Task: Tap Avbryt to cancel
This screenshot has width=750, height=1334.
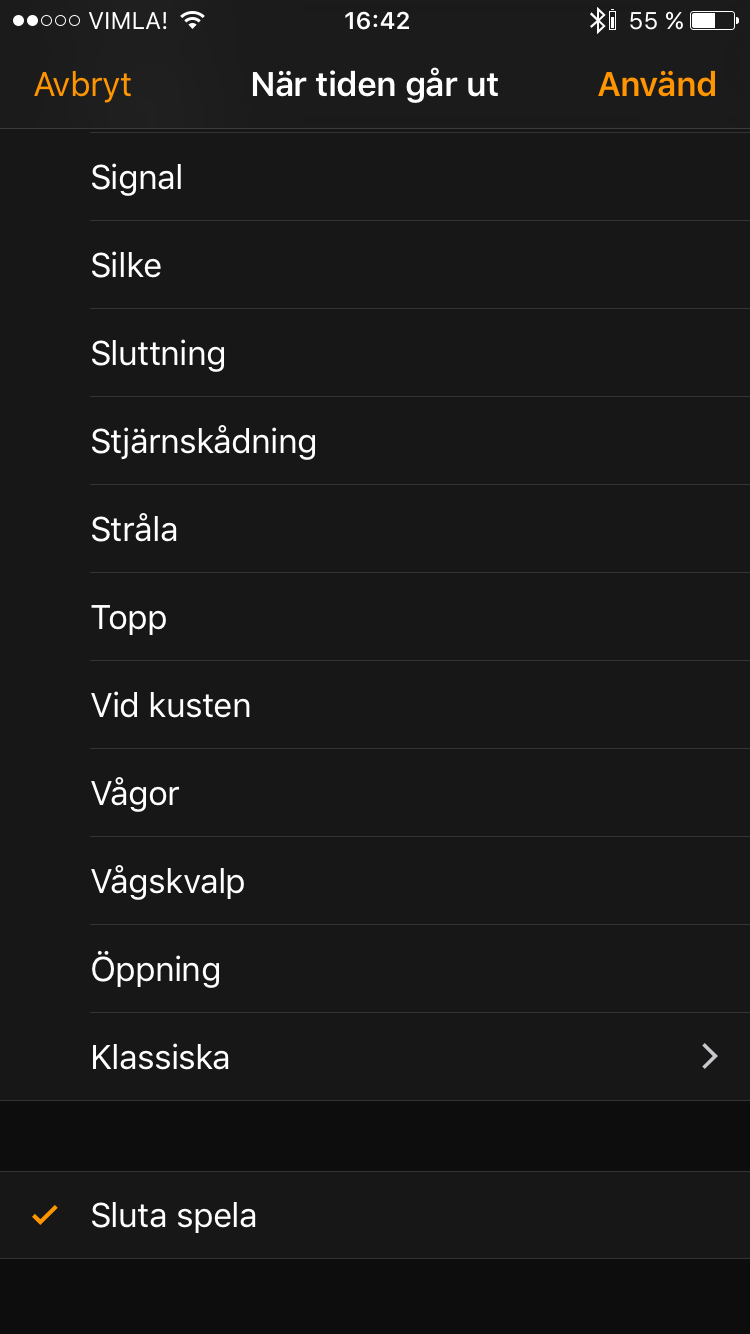Action: (83, 85)
